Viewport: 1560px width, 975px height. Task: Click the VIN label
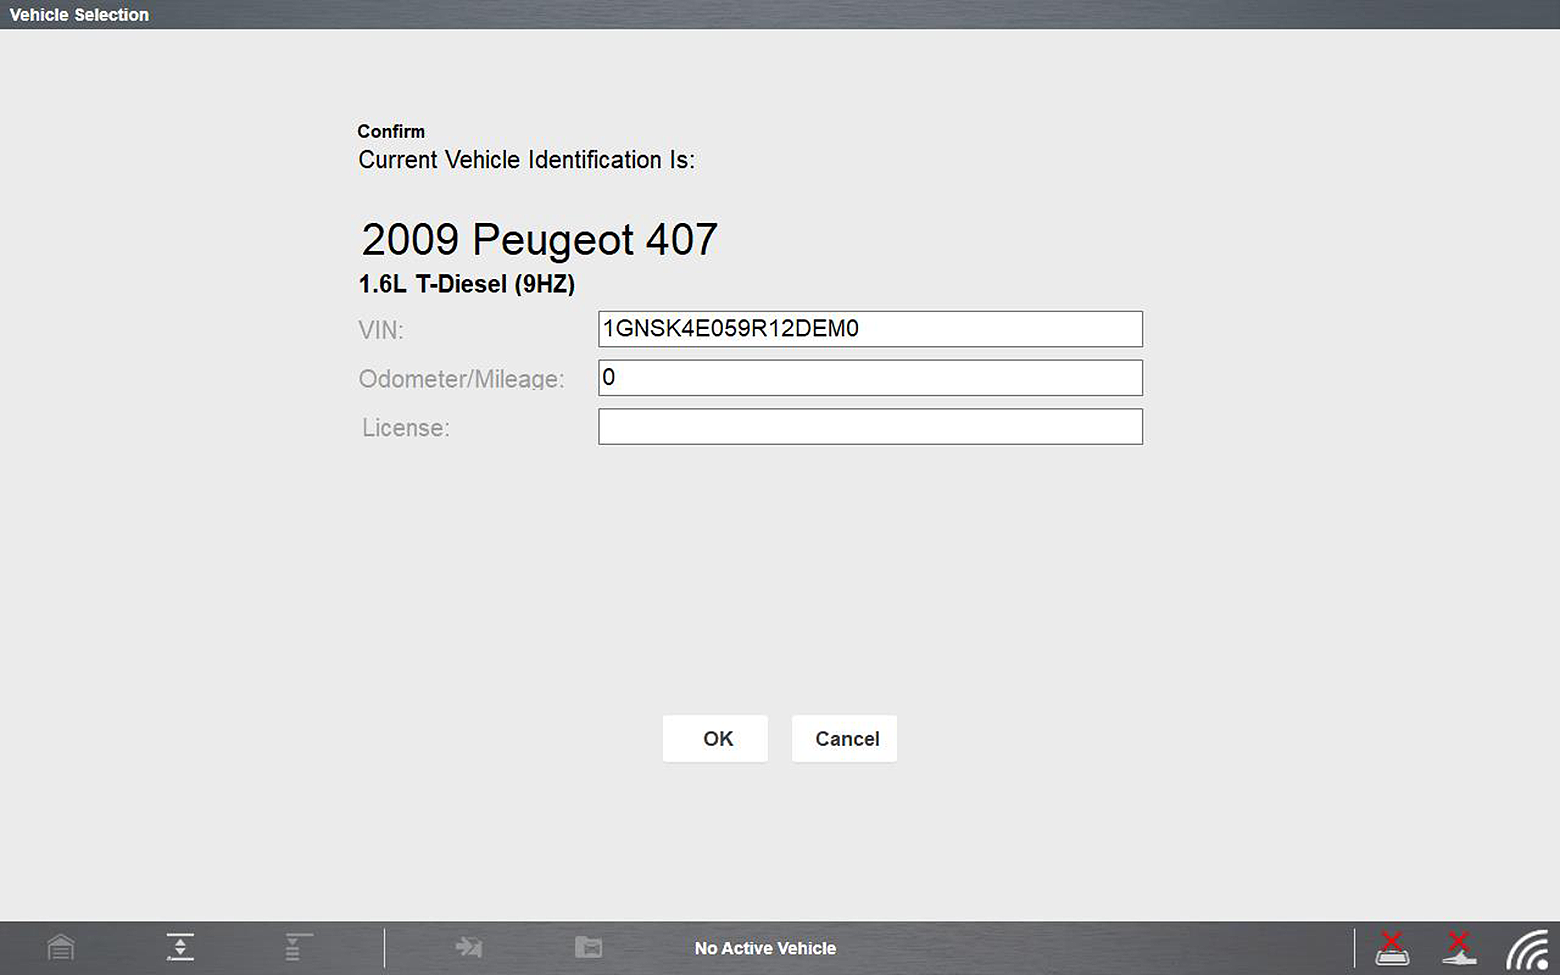(381, 330)
